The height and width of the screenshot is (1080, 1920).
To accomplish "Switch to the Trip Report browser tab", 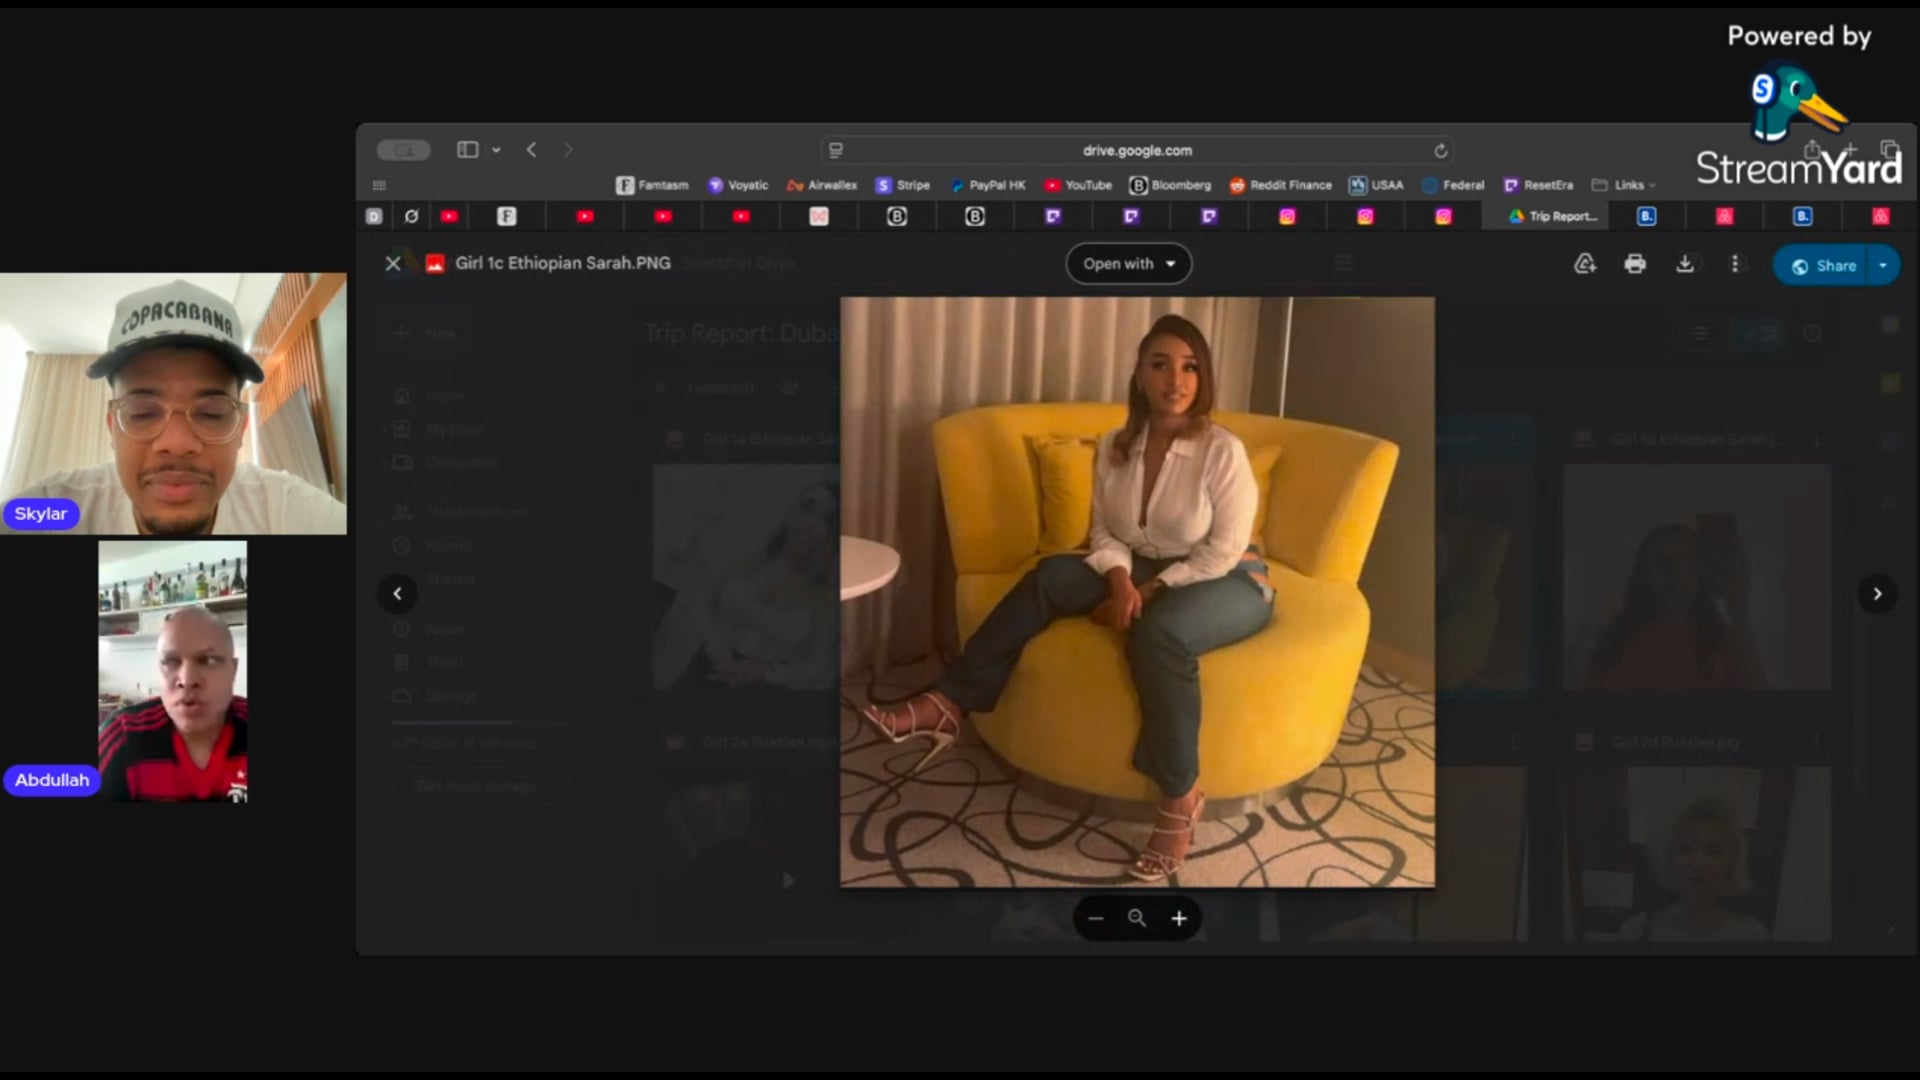I will click(x=1553, y=216).
